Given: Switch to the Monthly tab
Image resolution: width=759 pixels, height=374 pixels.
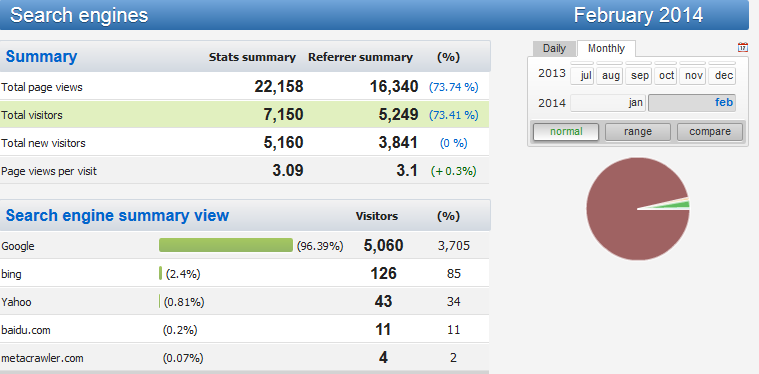Looking at the screenshot, I should pos(606,48).
